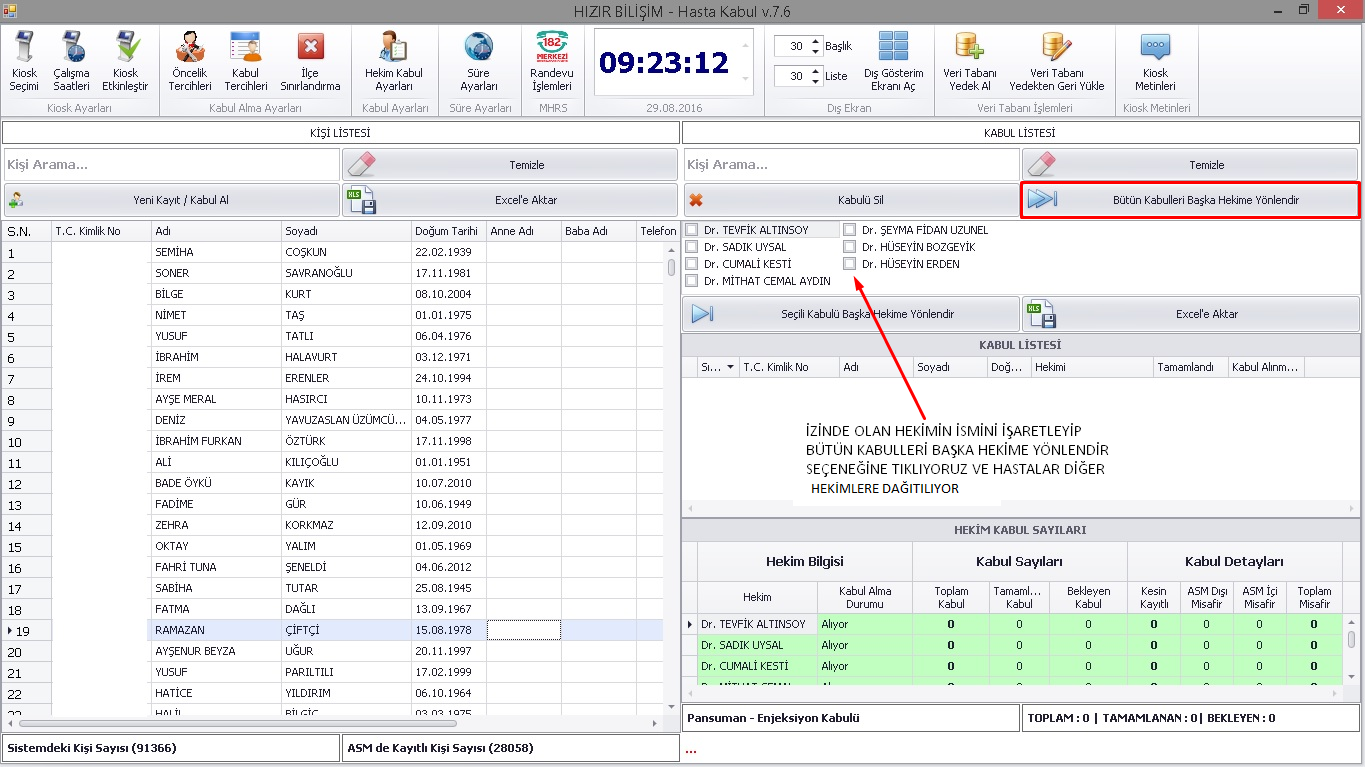Open MHRS Randevu İşlemleri
Viewport: 1365px width, 767px height.
click(x=551, y=61)
